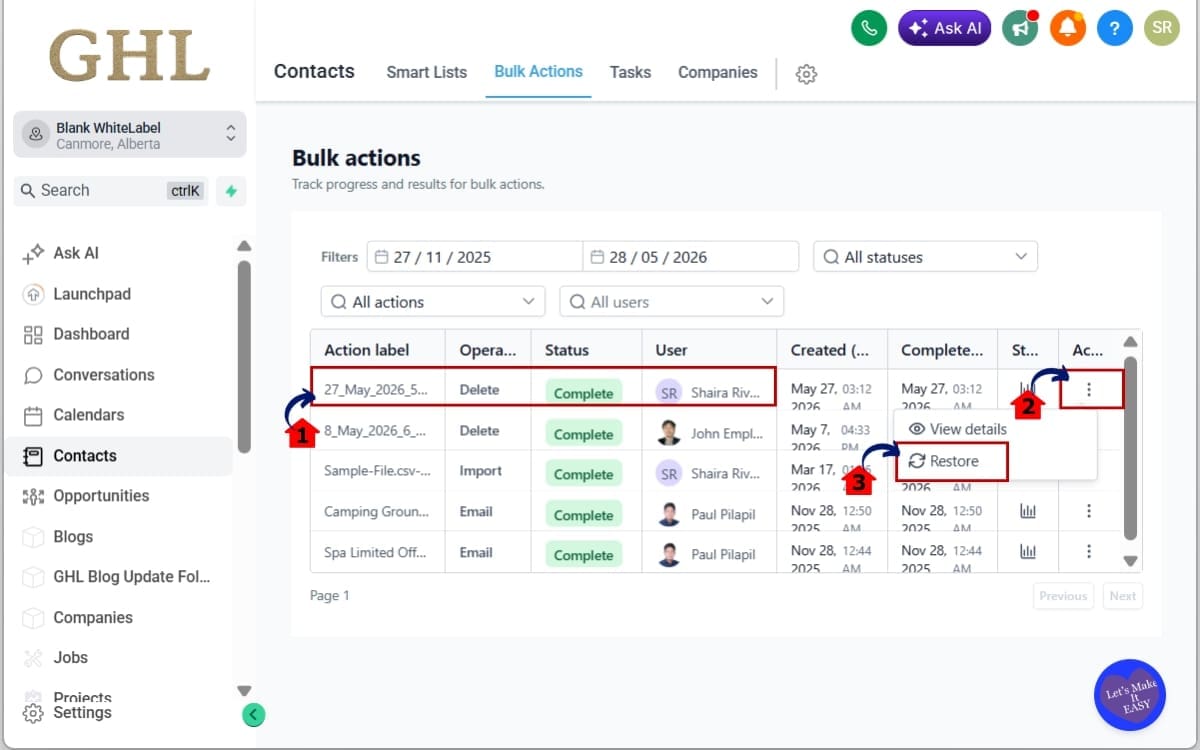Open Blogs in the sidebar
This screenshot has width=1200, height=750.
72,537
